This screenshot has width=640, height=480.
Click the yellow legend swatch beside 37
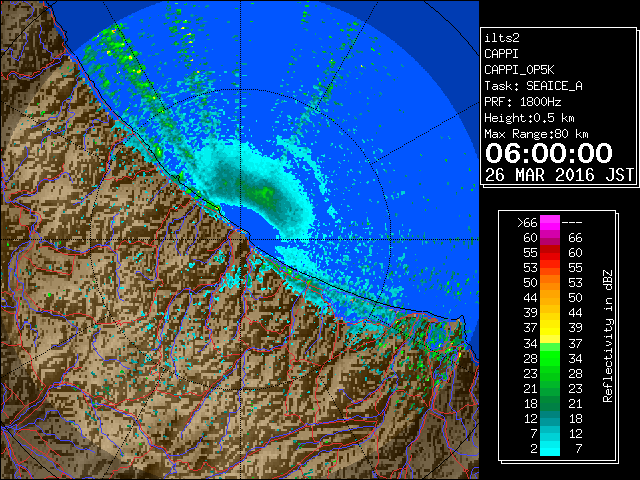click(550, 328)
